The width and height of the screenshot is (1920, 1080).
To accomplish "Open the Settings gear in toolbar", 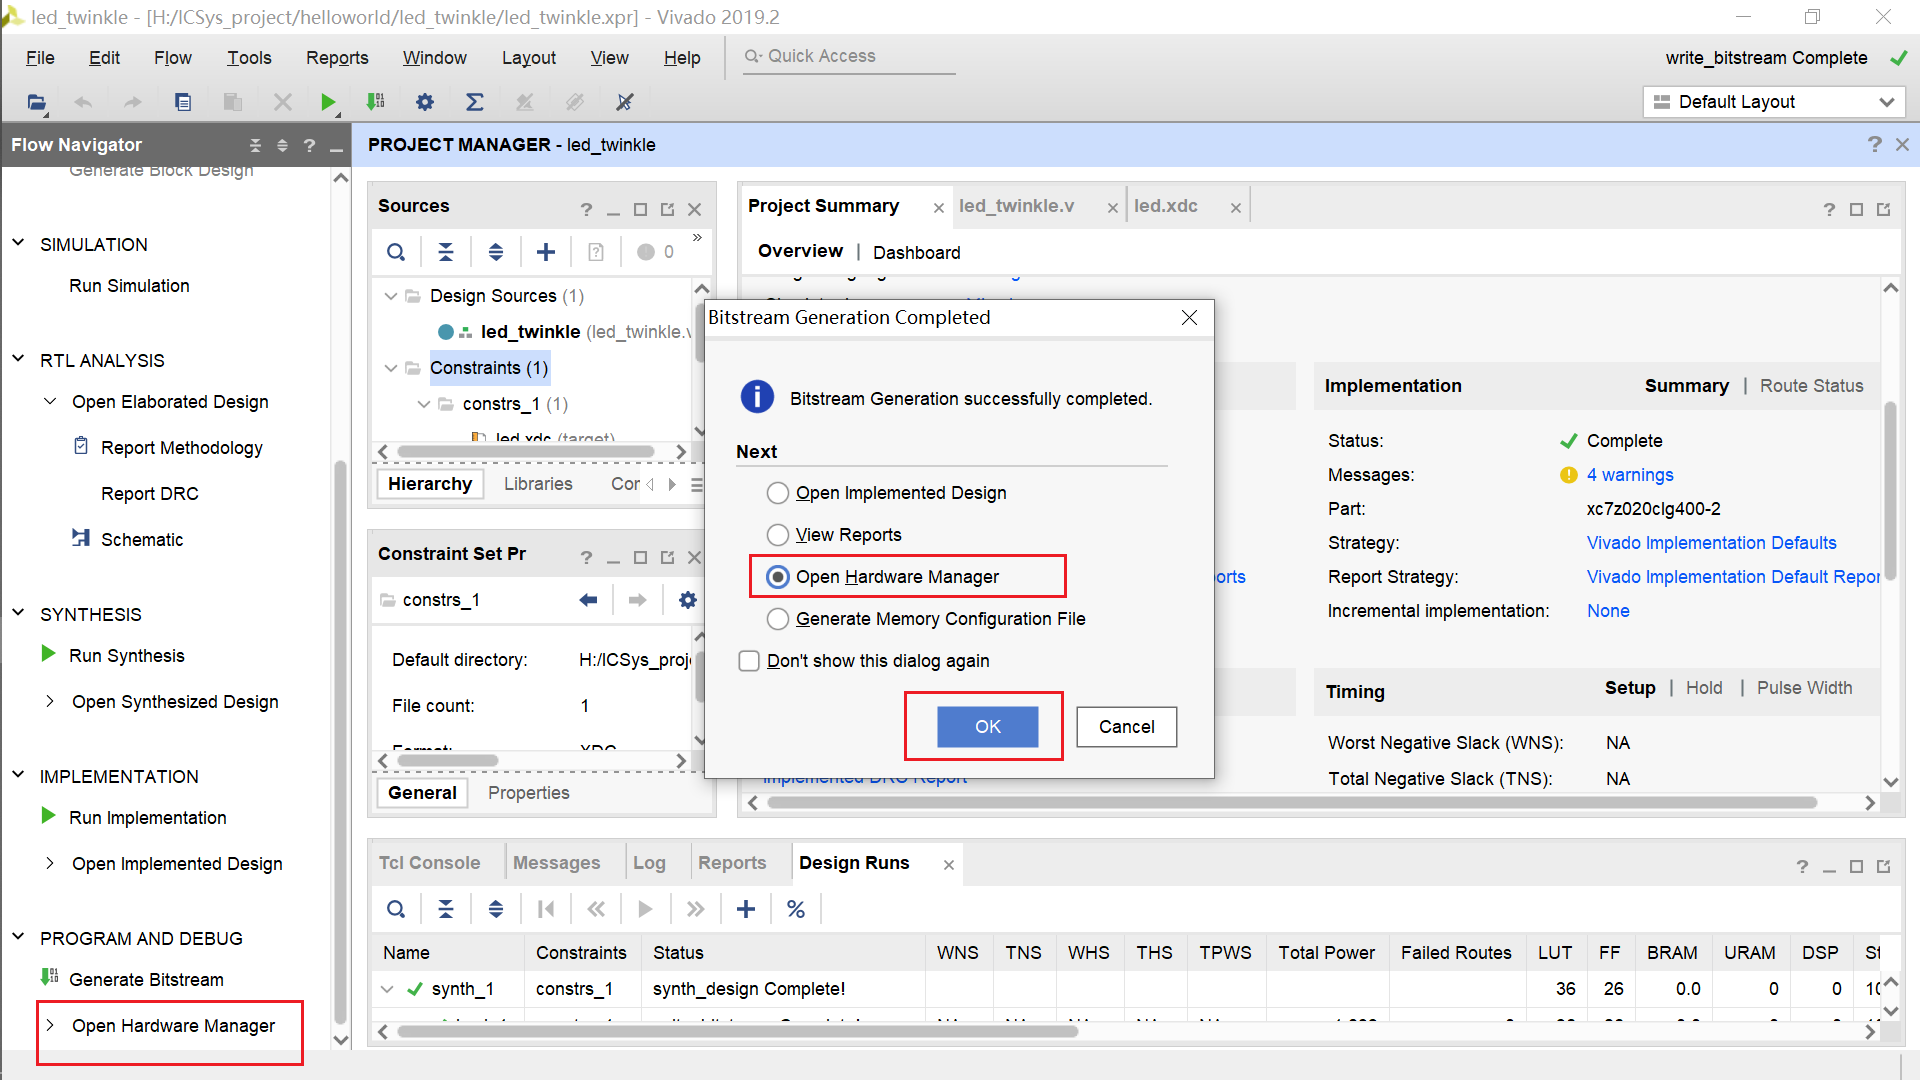I will coord(425,102).
